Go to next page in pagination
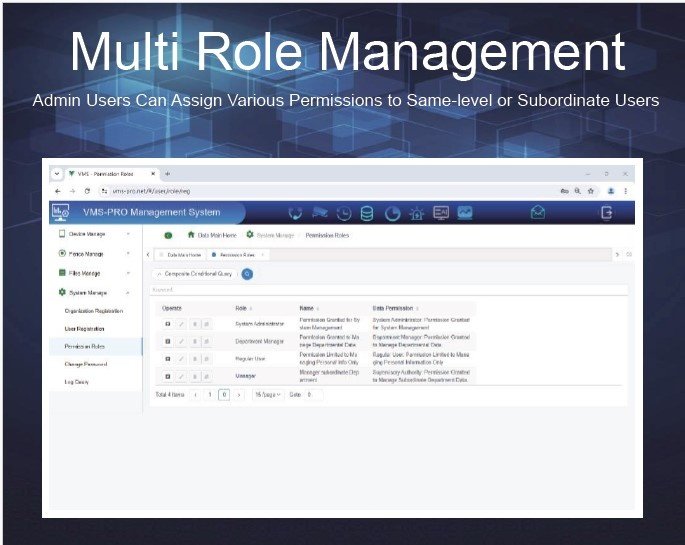Viewport: 685px width, 545px height. point(239,395)
